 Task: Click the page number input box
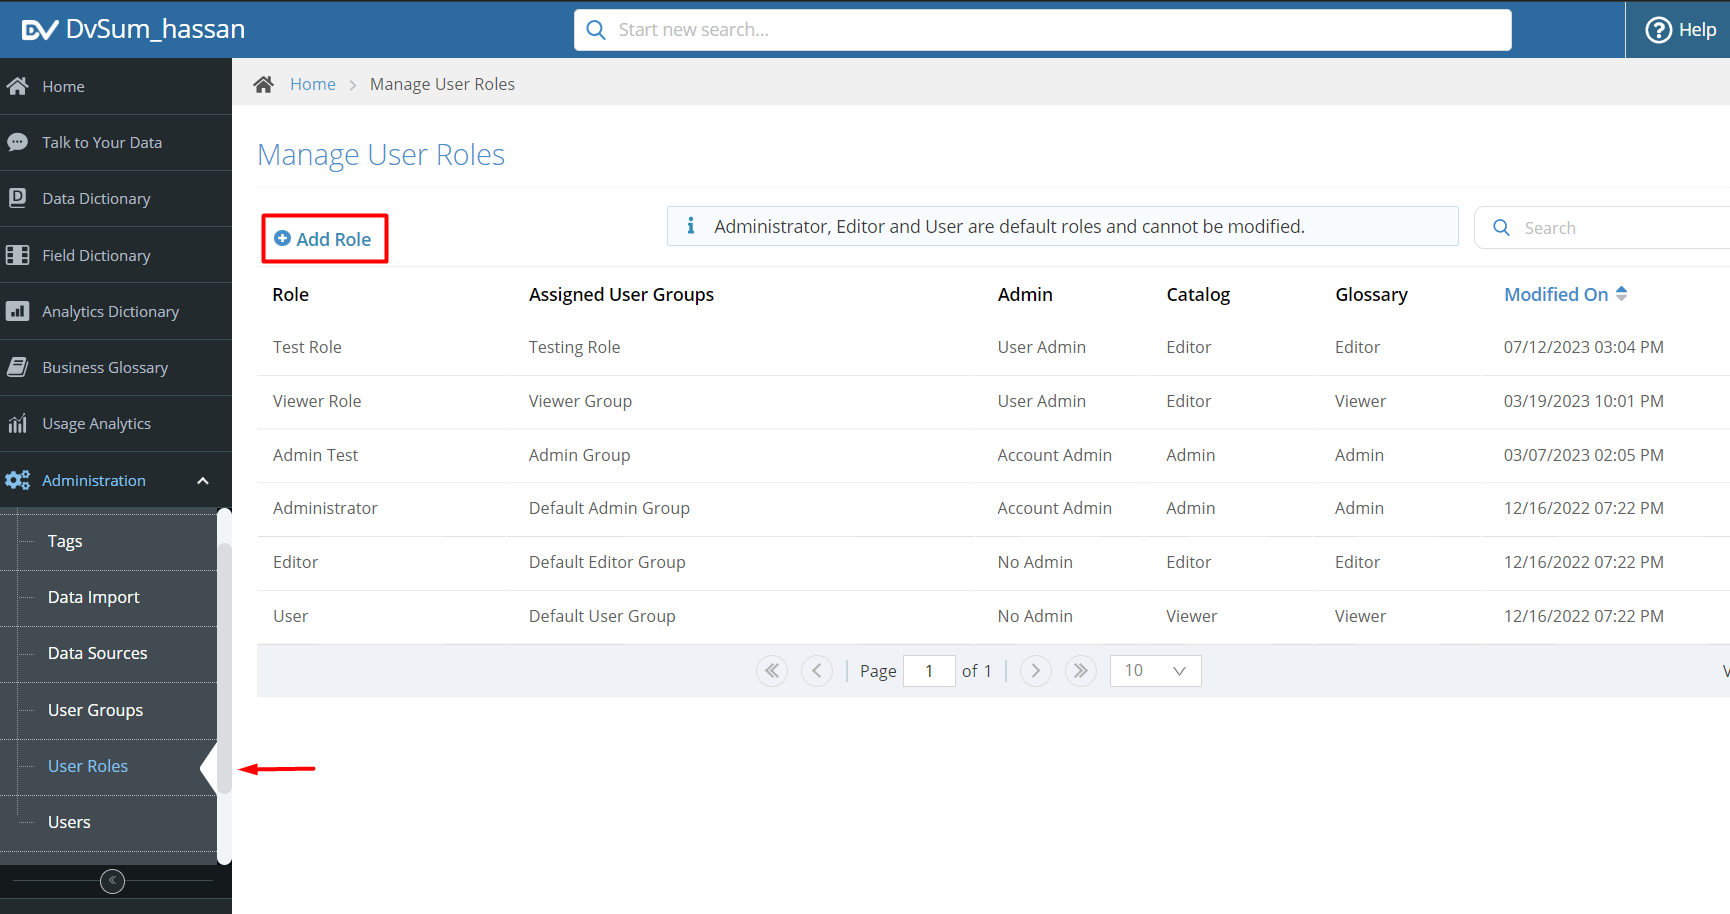pos(929,671)
